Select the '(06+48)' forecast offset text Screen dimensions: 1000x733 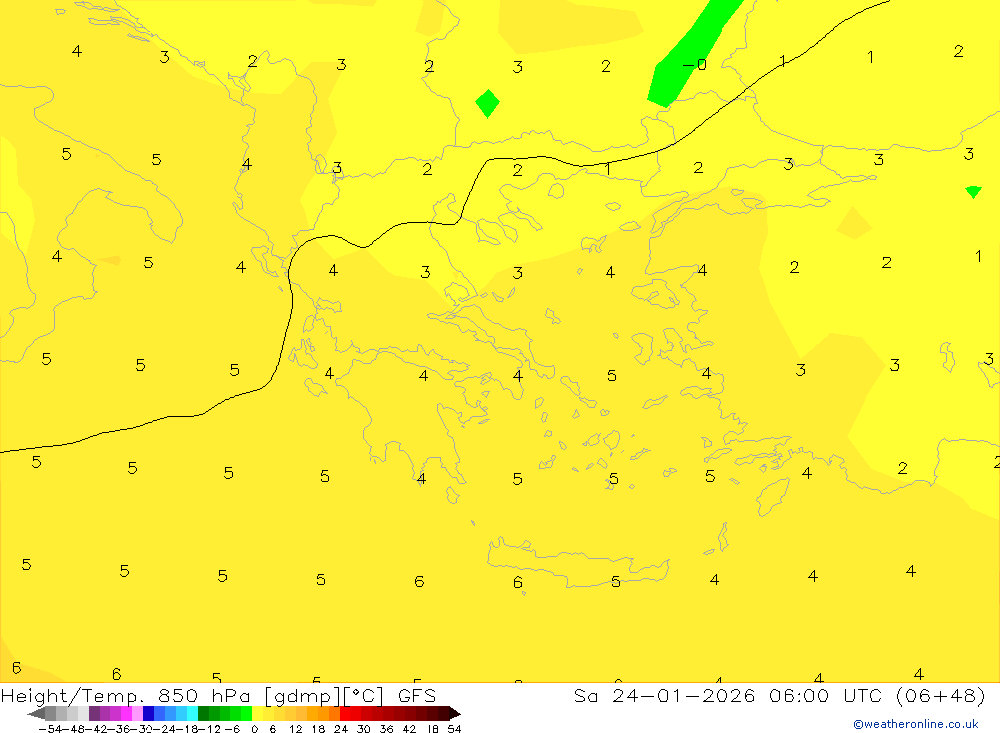coord(941,695)
